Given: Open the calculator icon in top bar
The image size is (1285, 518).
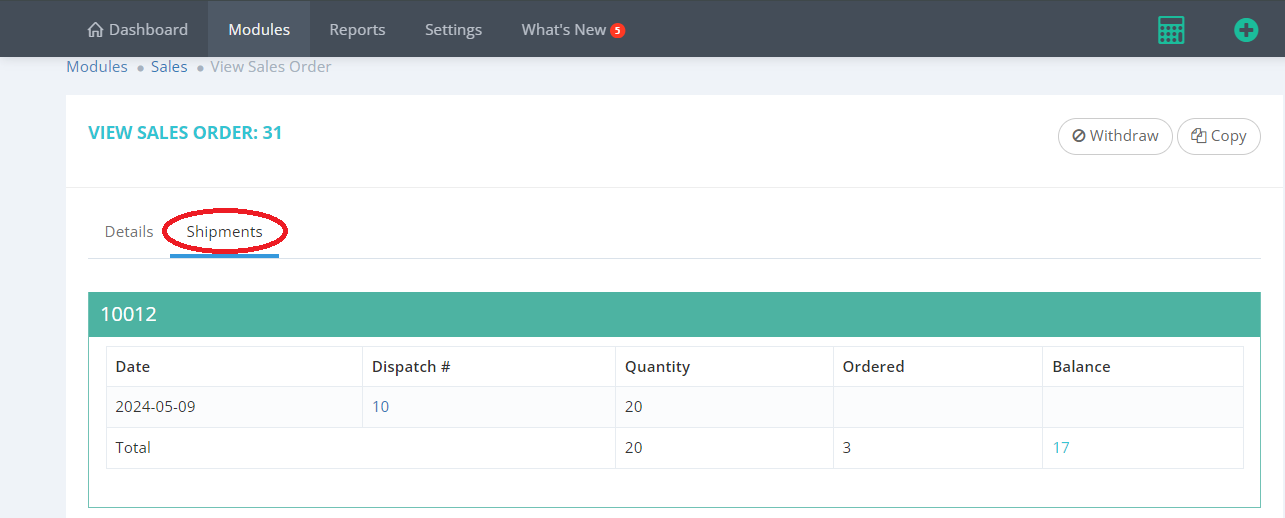Looking at the screenshot, I should (1170, 30).
